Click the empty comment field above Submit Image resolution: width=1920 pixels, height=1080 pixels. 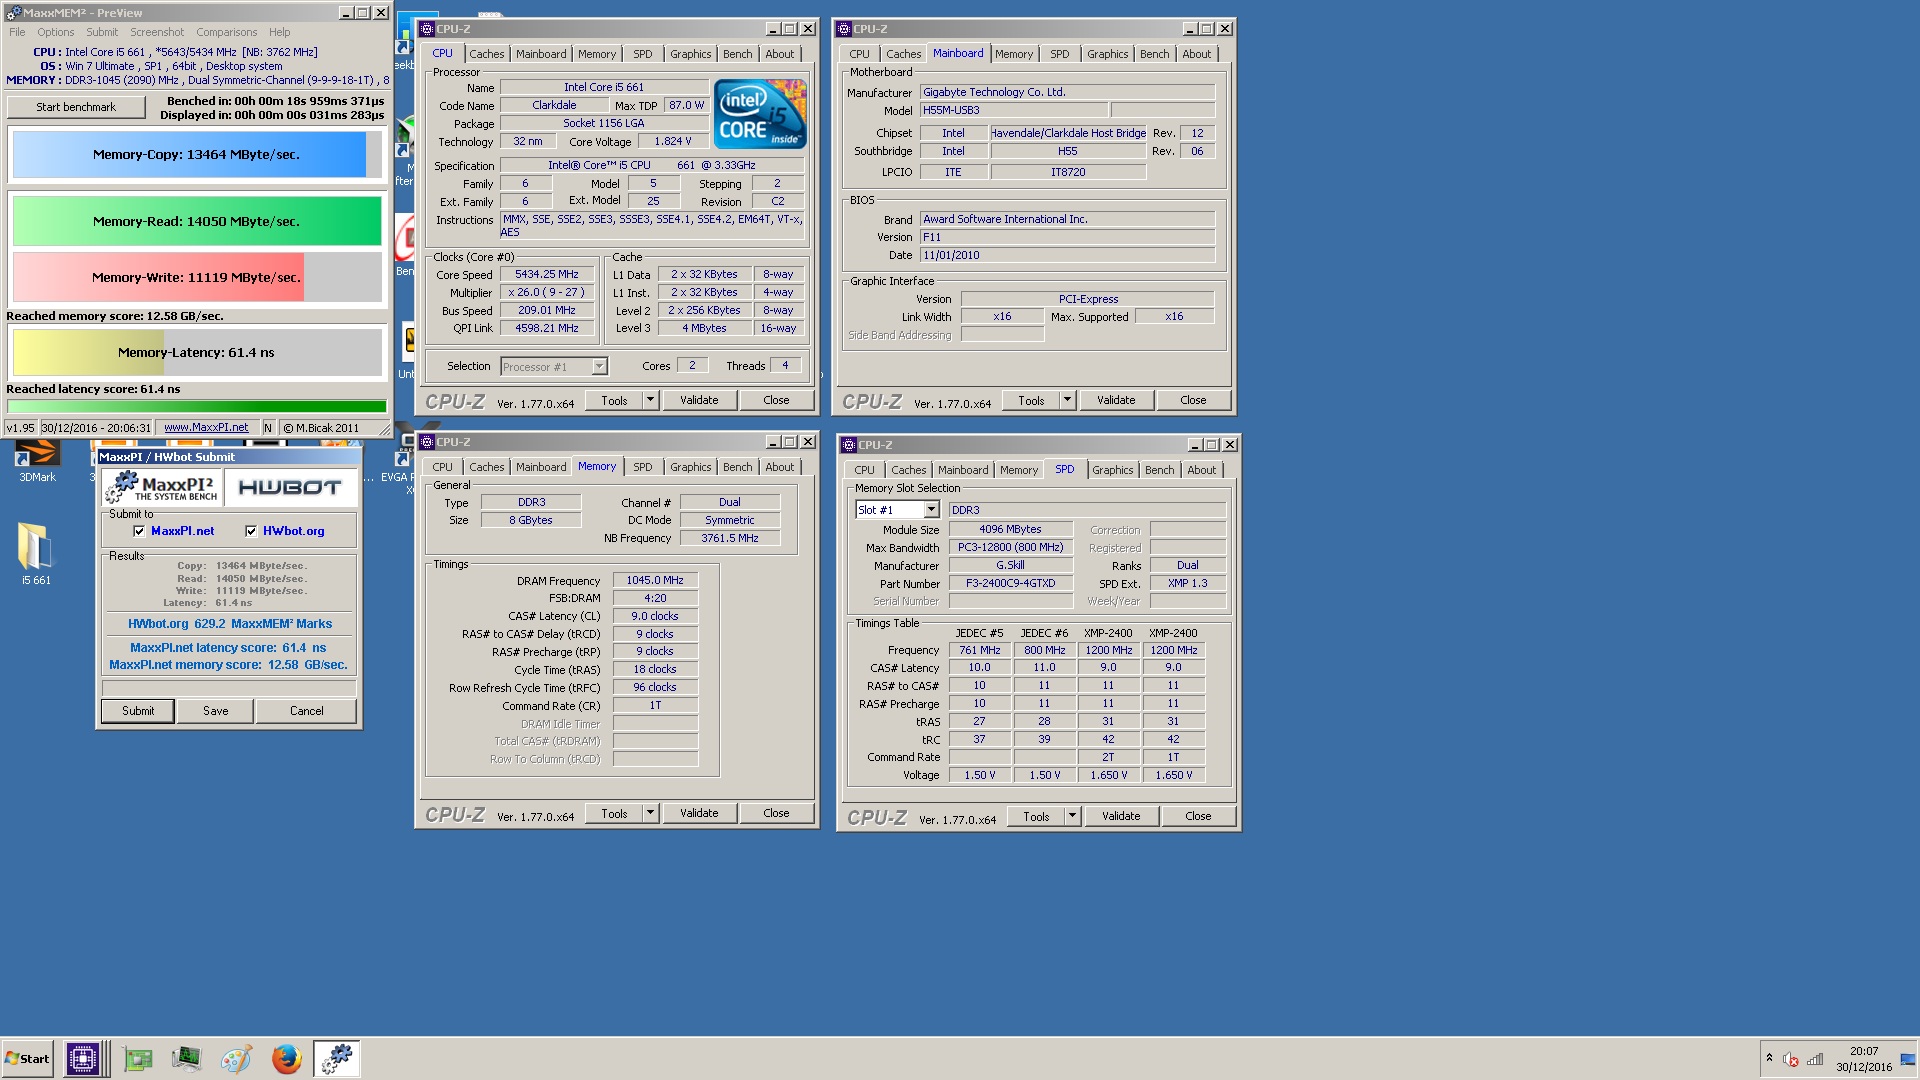(x=229, y=688)
